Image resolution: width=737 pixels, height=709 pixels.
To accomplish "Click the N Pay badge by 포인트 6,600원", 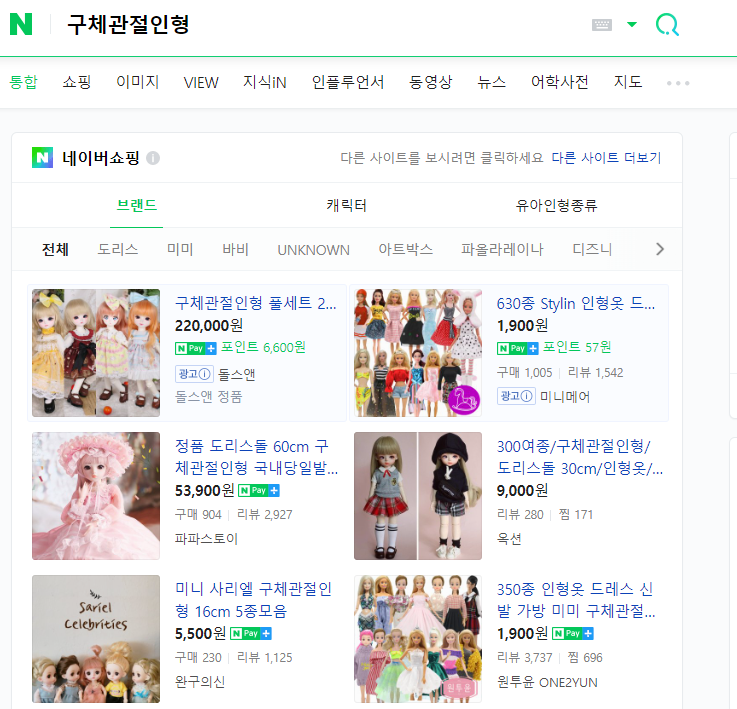I will point(196,348).
